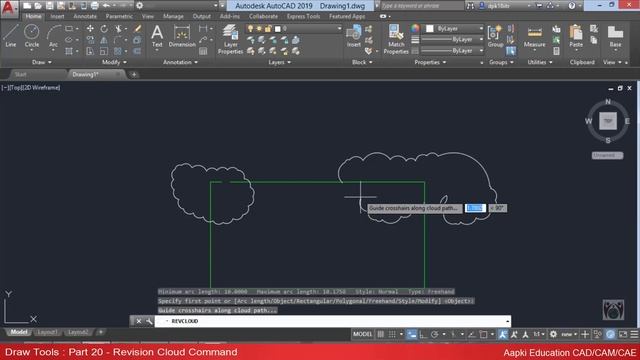Toggle dynamic input in status bar

[x=412, y=334]
